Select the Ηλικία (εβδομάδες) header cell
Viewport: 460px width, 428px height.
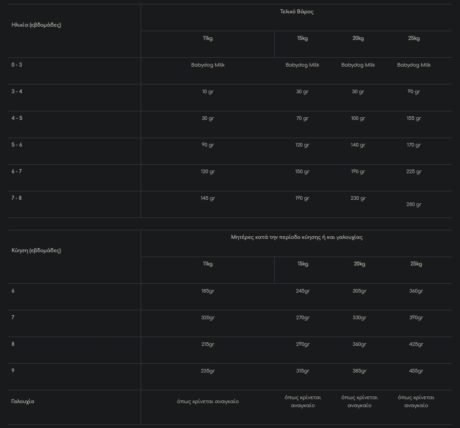click(x=36, y=25)
